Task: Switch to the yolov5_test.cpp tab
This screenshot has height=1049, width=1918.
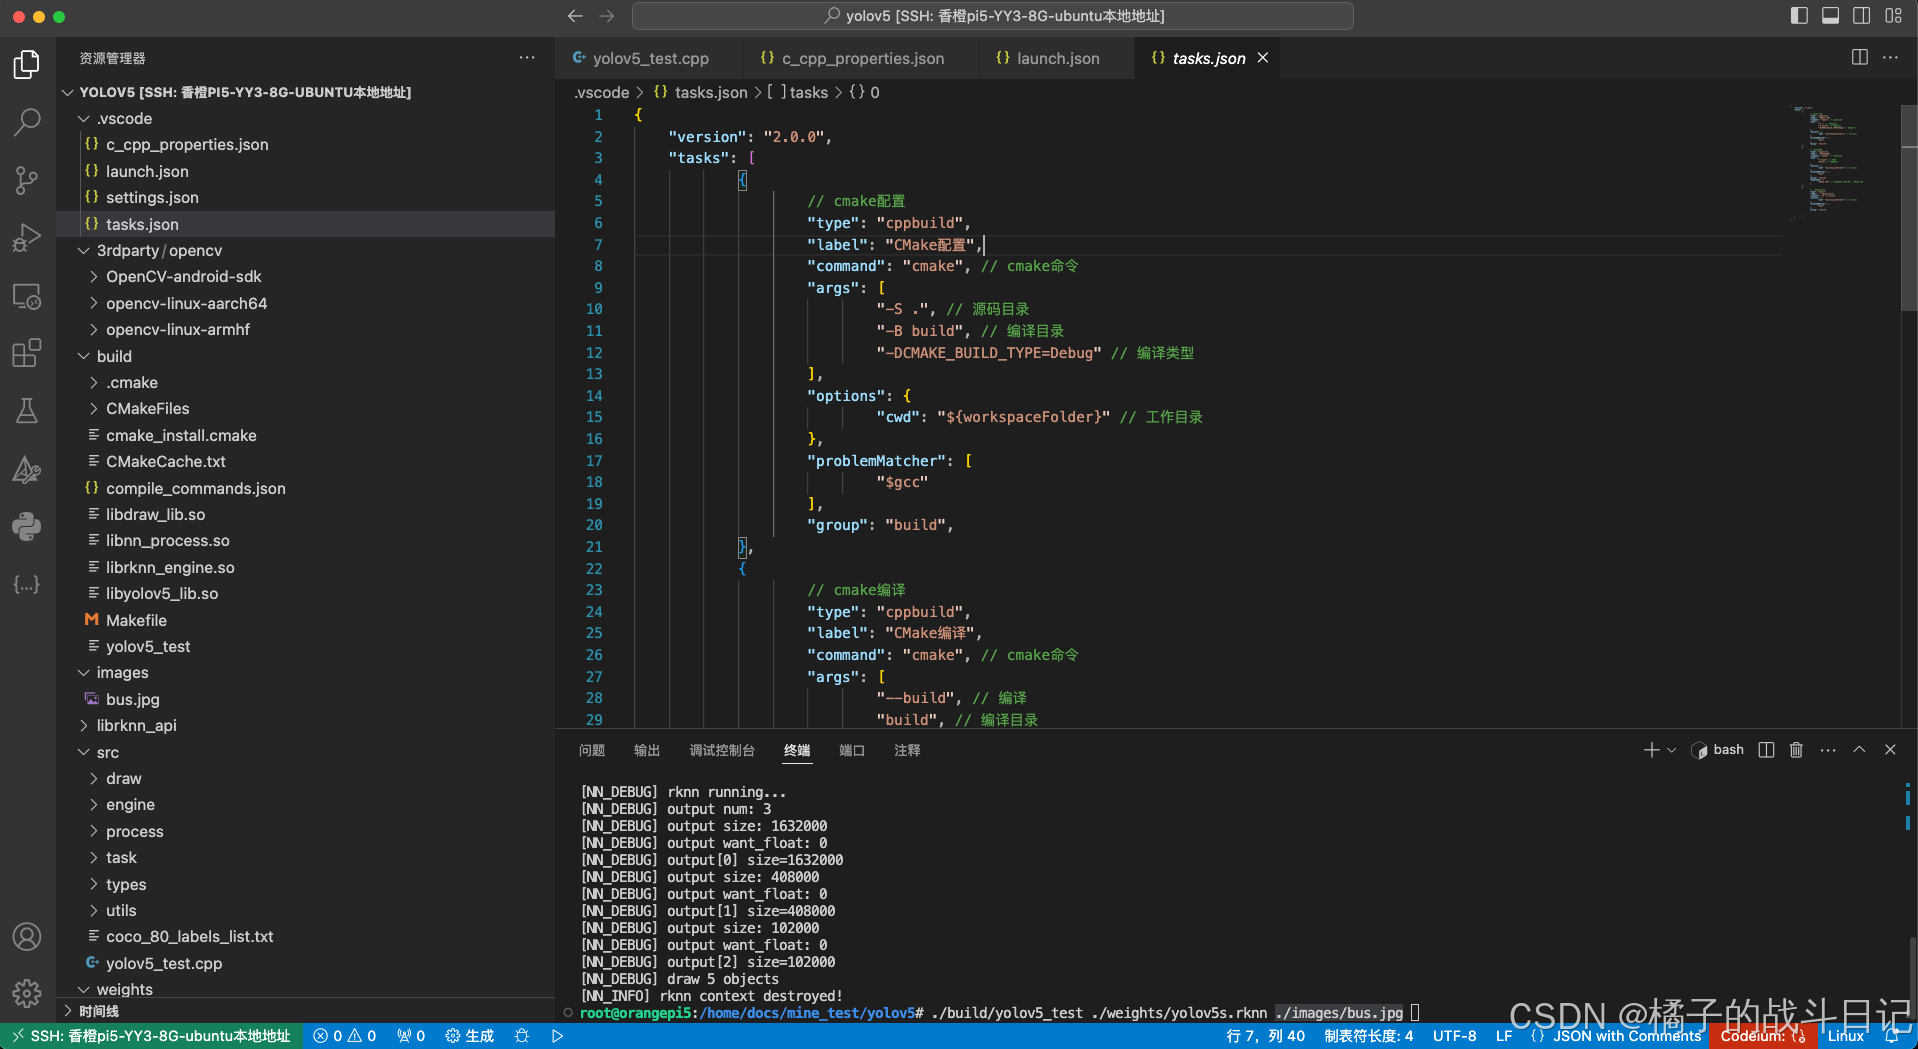Action: [649, 58]
